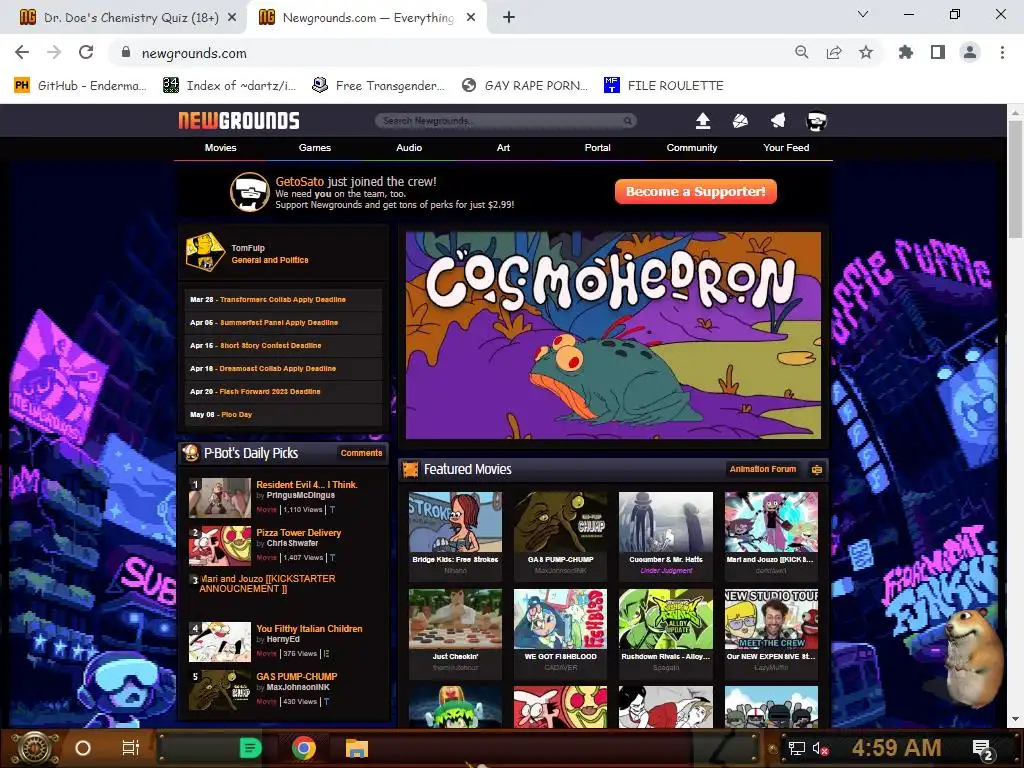The image size is (1024, 768).
Task: Click the muted volume icon in system tray
Action: (820, 748)
